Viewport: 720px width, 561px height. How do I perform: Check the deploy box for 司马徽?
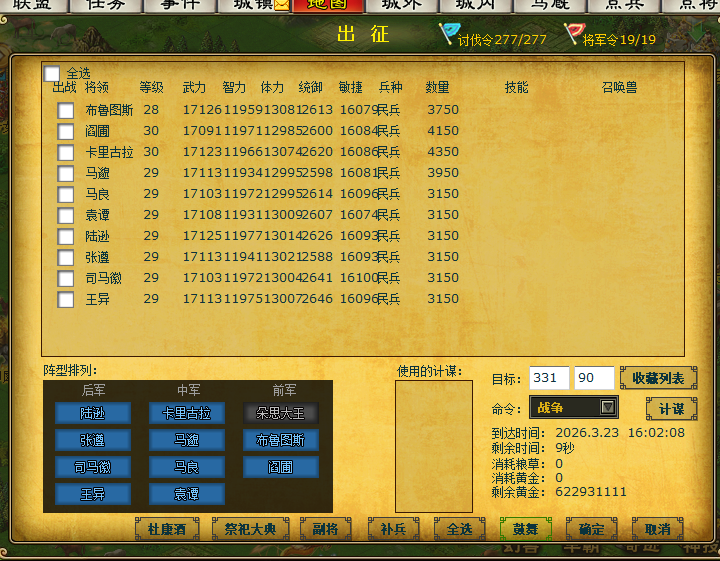click(x=65, y=279)
